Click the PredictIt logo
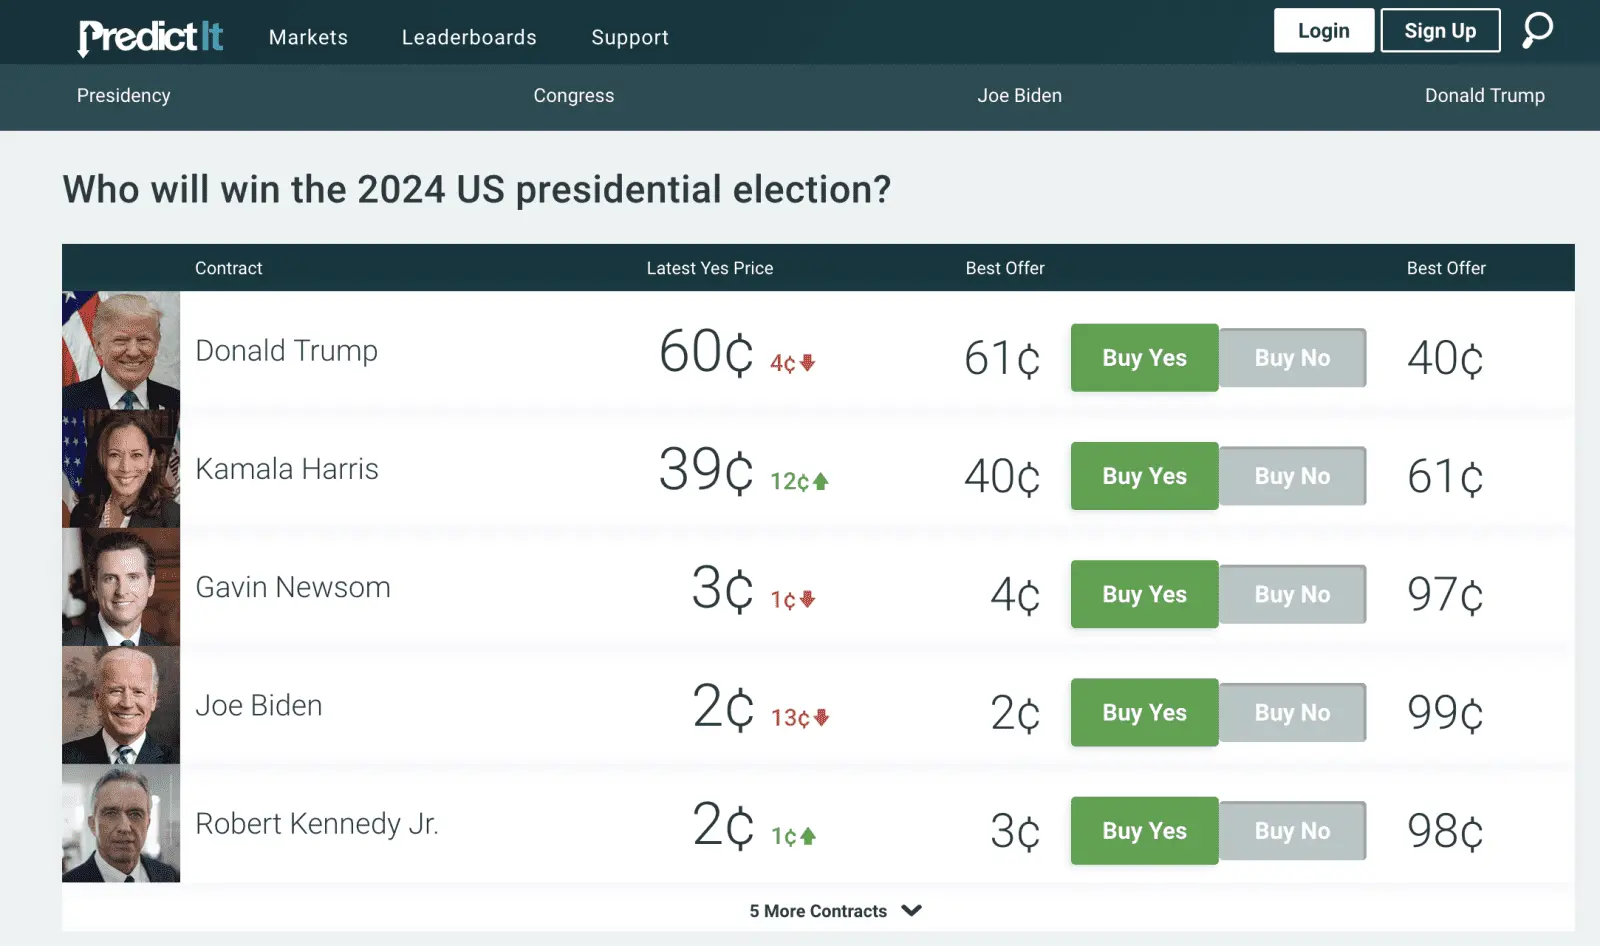Image resolution: width=1600 pixels, height=946 pixels. point(148,34)
